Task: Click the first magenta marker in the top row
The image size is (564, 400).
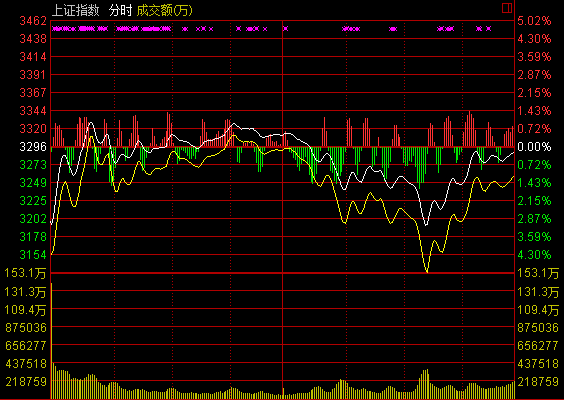Action: coord(54,29)
